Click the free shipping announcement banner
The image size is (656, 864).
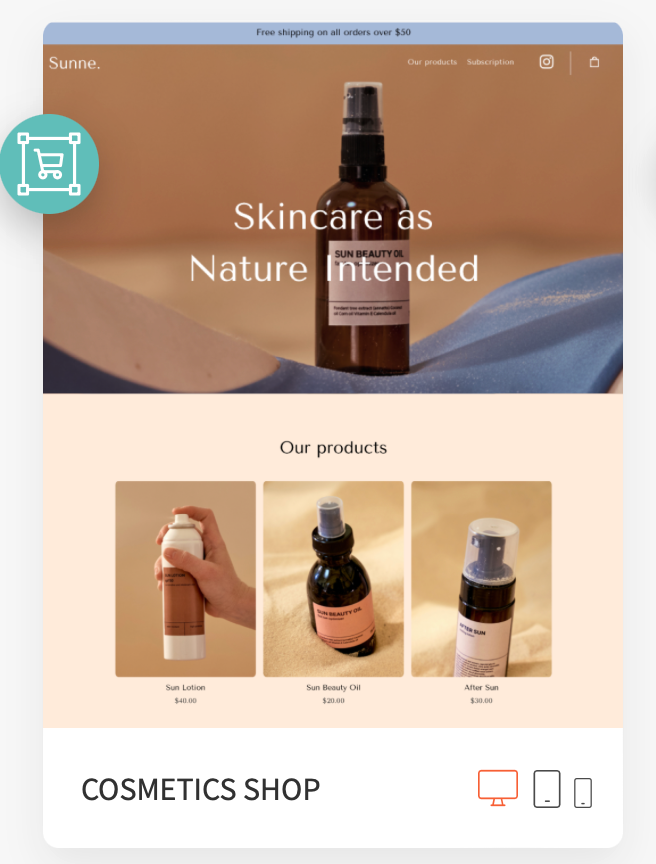(333, 33)
